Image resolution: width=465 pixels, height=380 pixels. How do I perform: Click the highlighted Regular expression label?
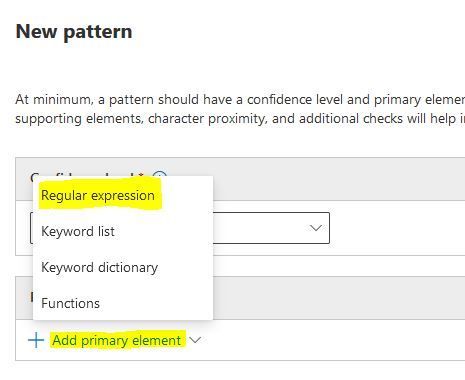[98, 195]
